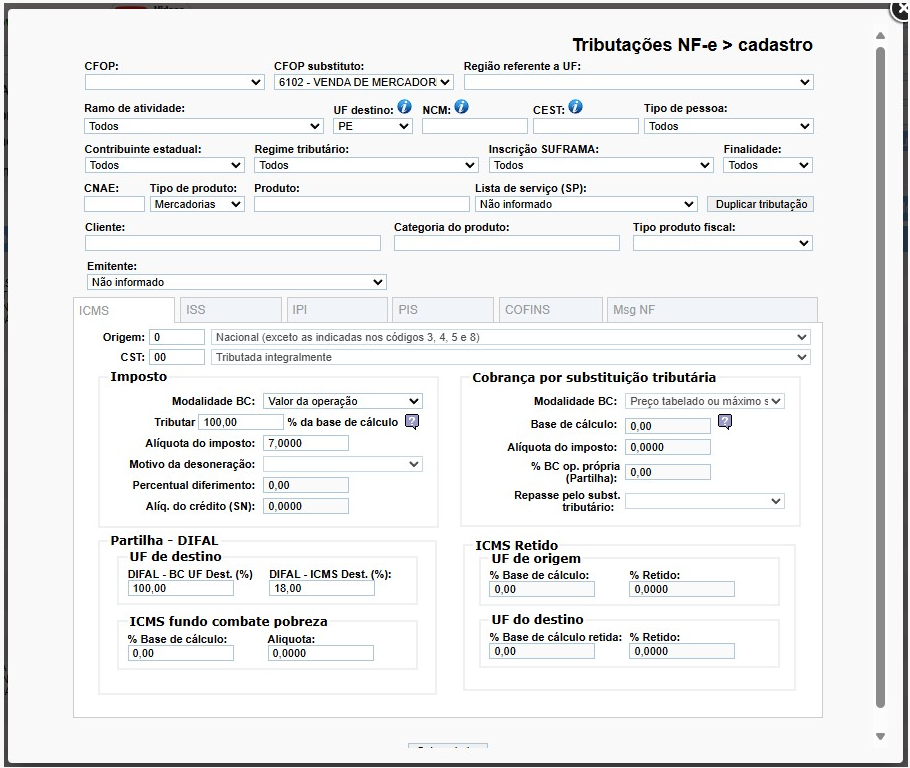Focus the CST code field
The image size is (910, 768).
pos(177,357)
